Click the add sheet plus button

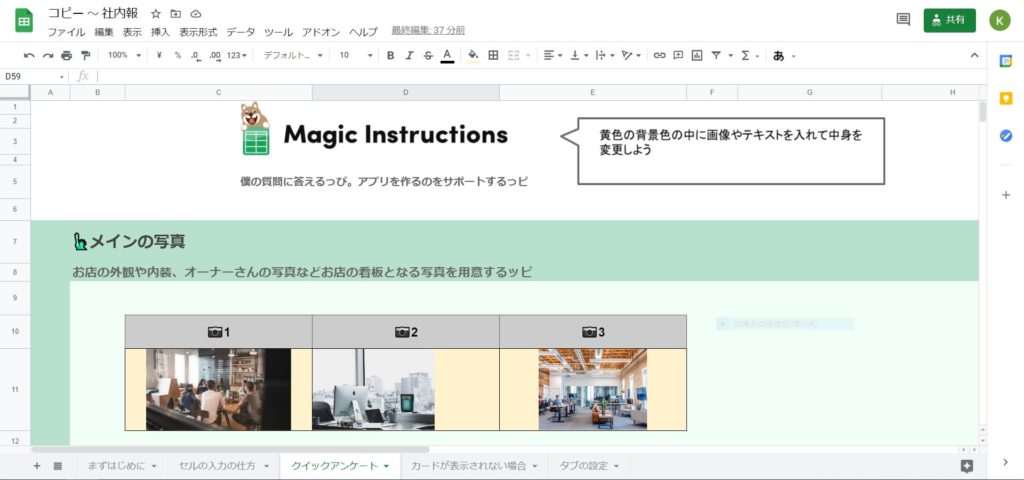(37, 466)
